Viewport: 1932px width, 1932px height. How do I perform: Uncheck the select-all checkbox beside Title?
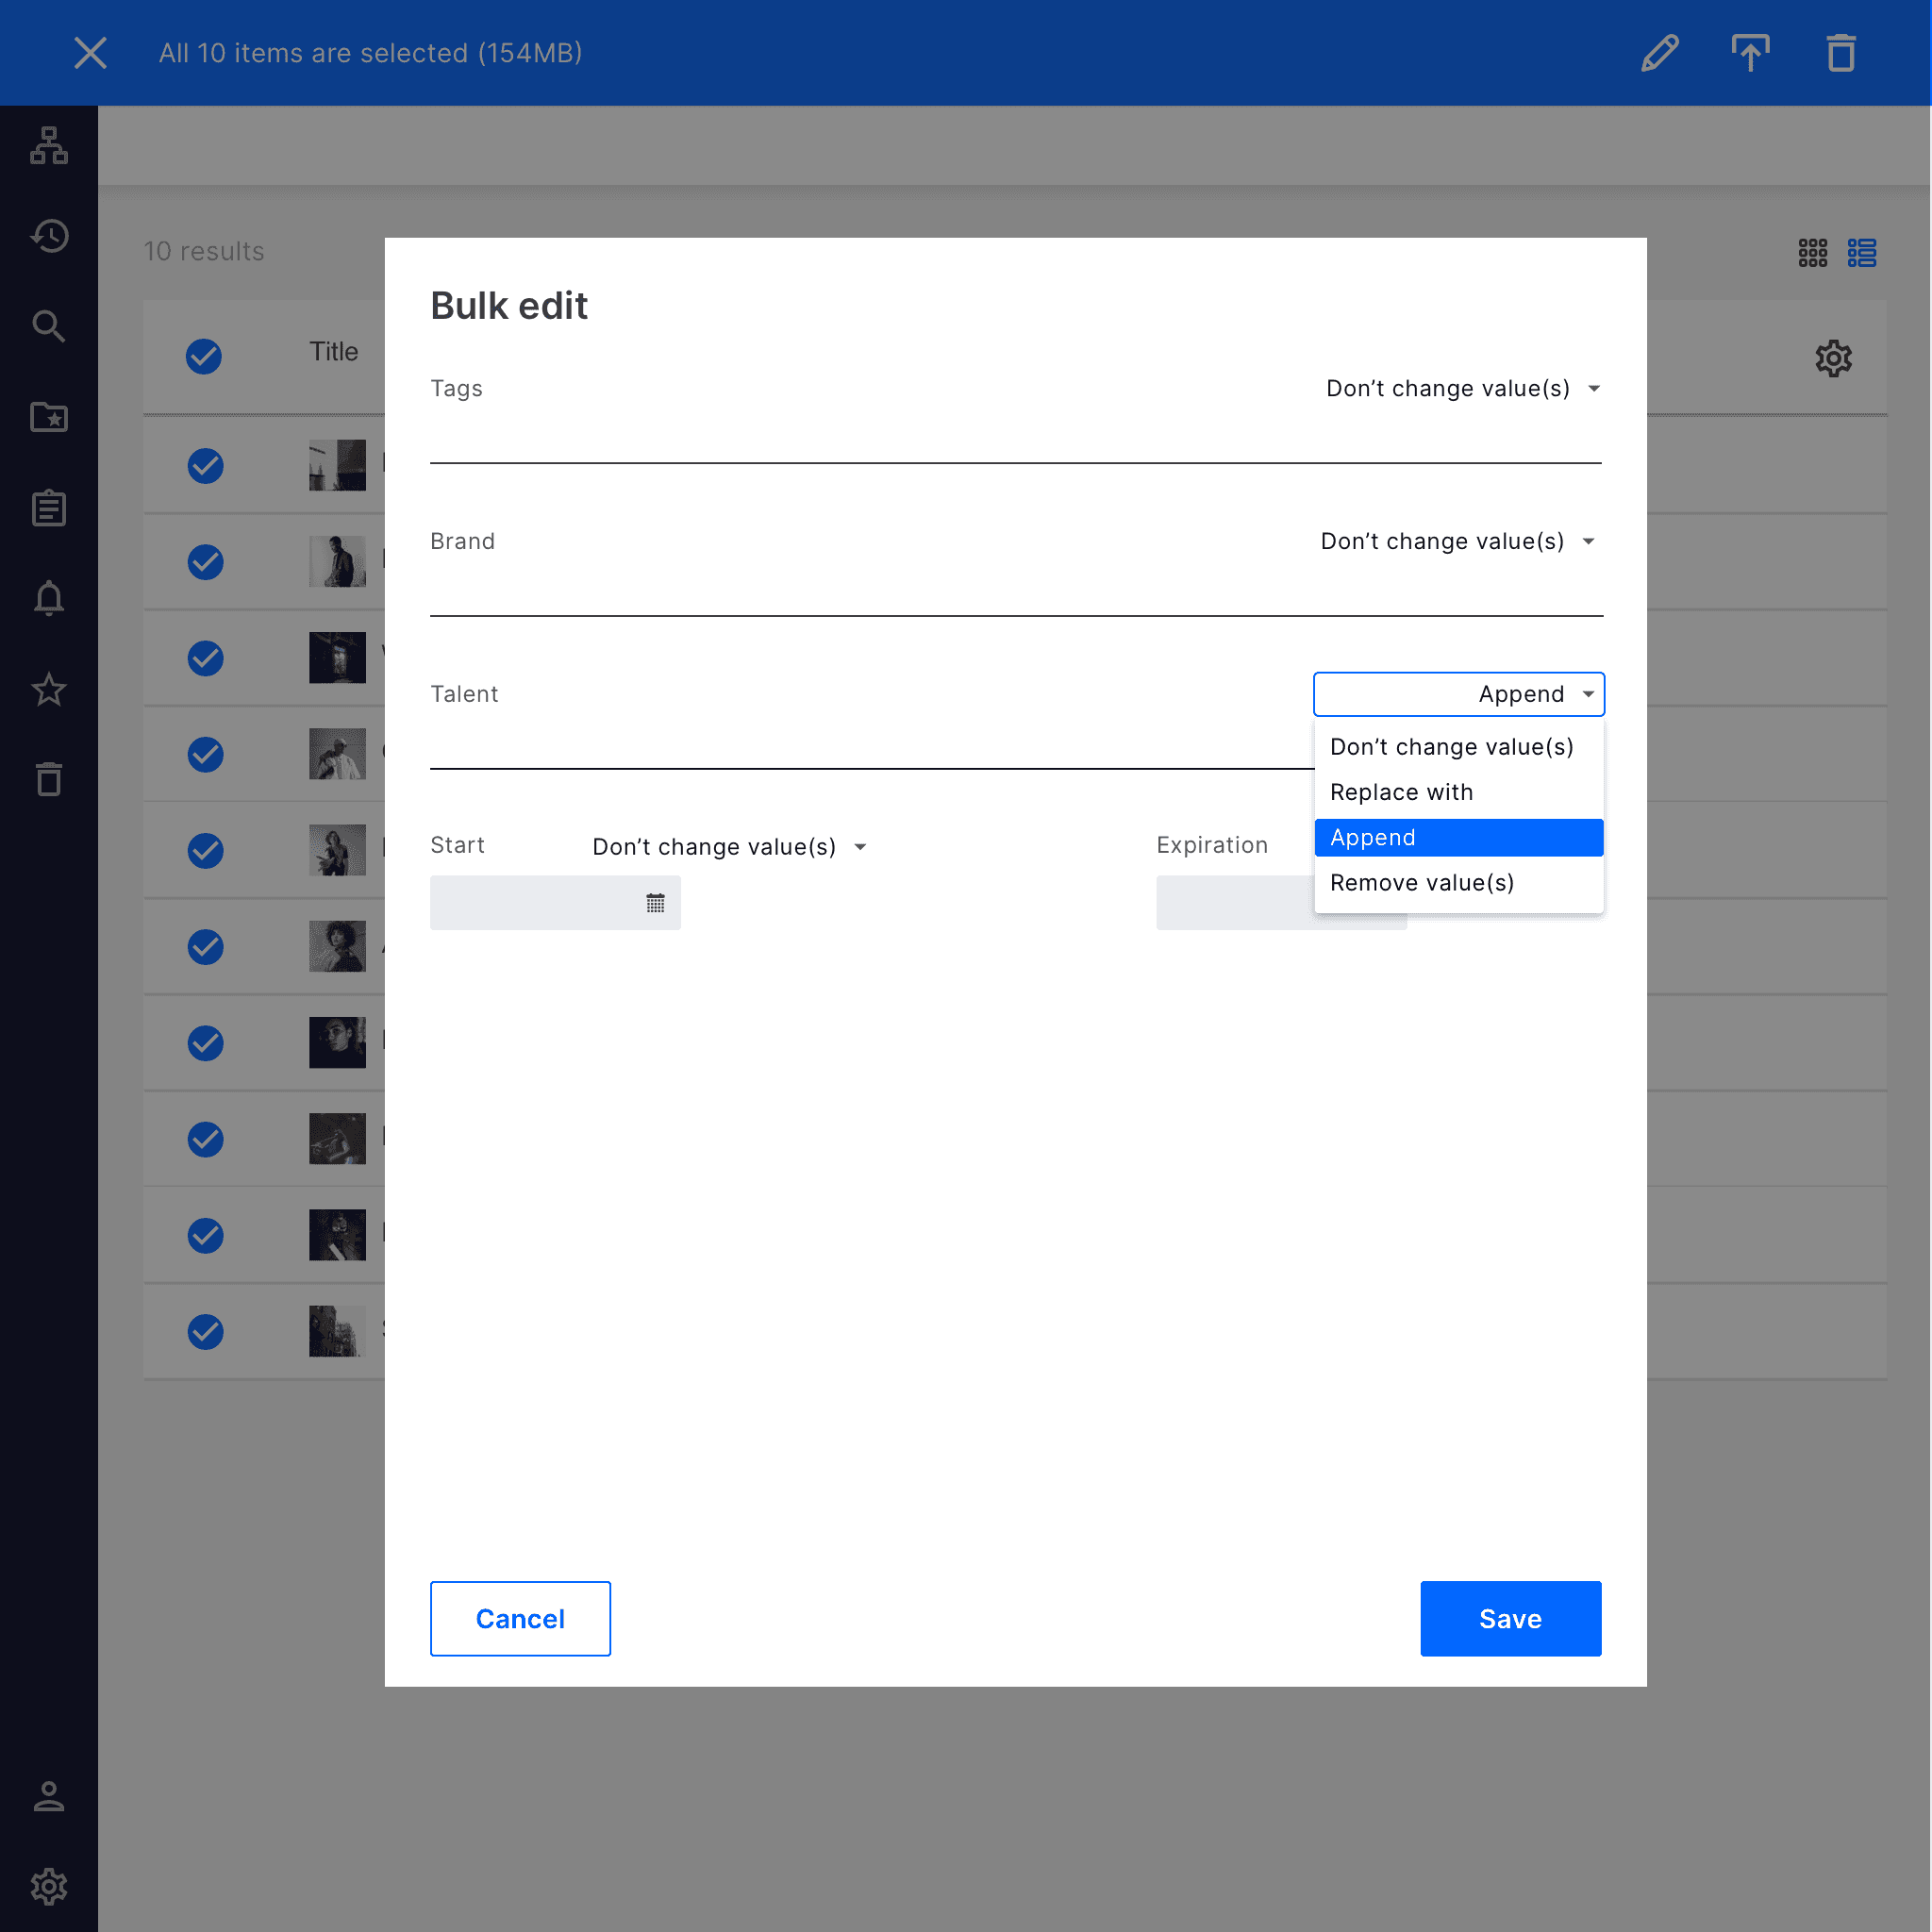pyautogui.click(x=204, y=356)
